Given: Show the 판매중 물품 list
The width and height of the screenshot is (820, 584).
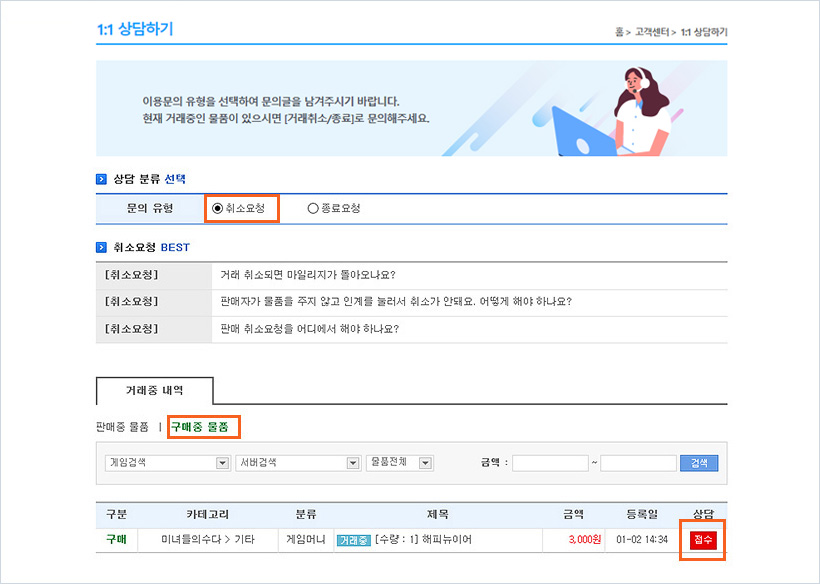Looking at the screenshot, I should point(122,427).
